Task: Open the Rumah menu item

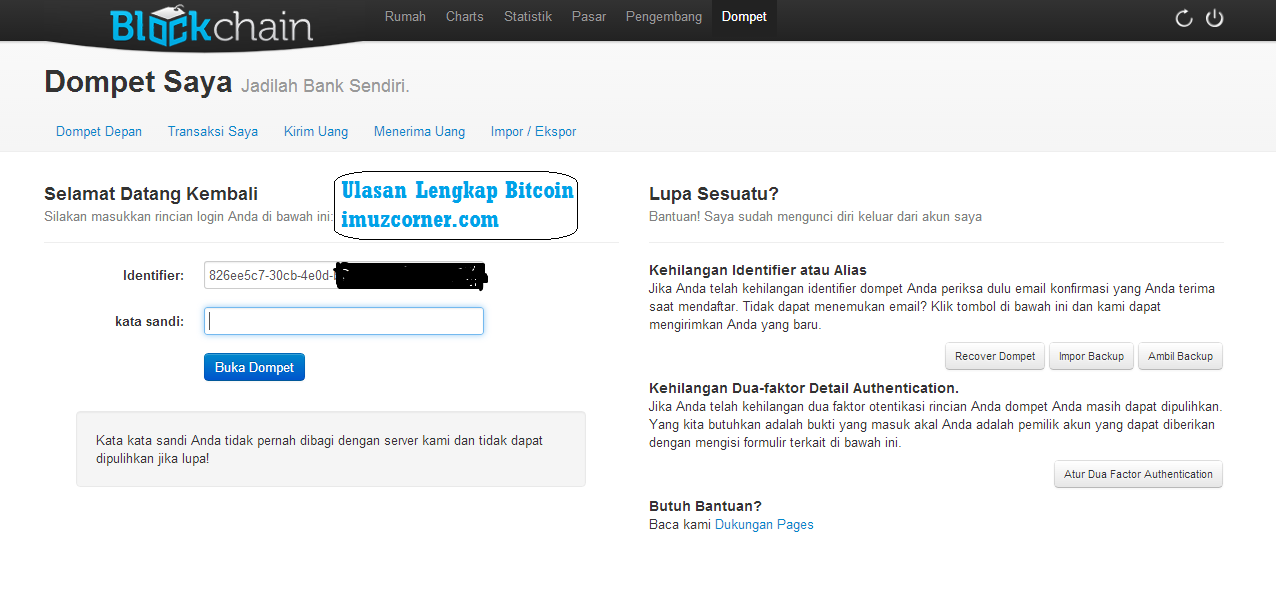Action: click(x=405, y=17)
